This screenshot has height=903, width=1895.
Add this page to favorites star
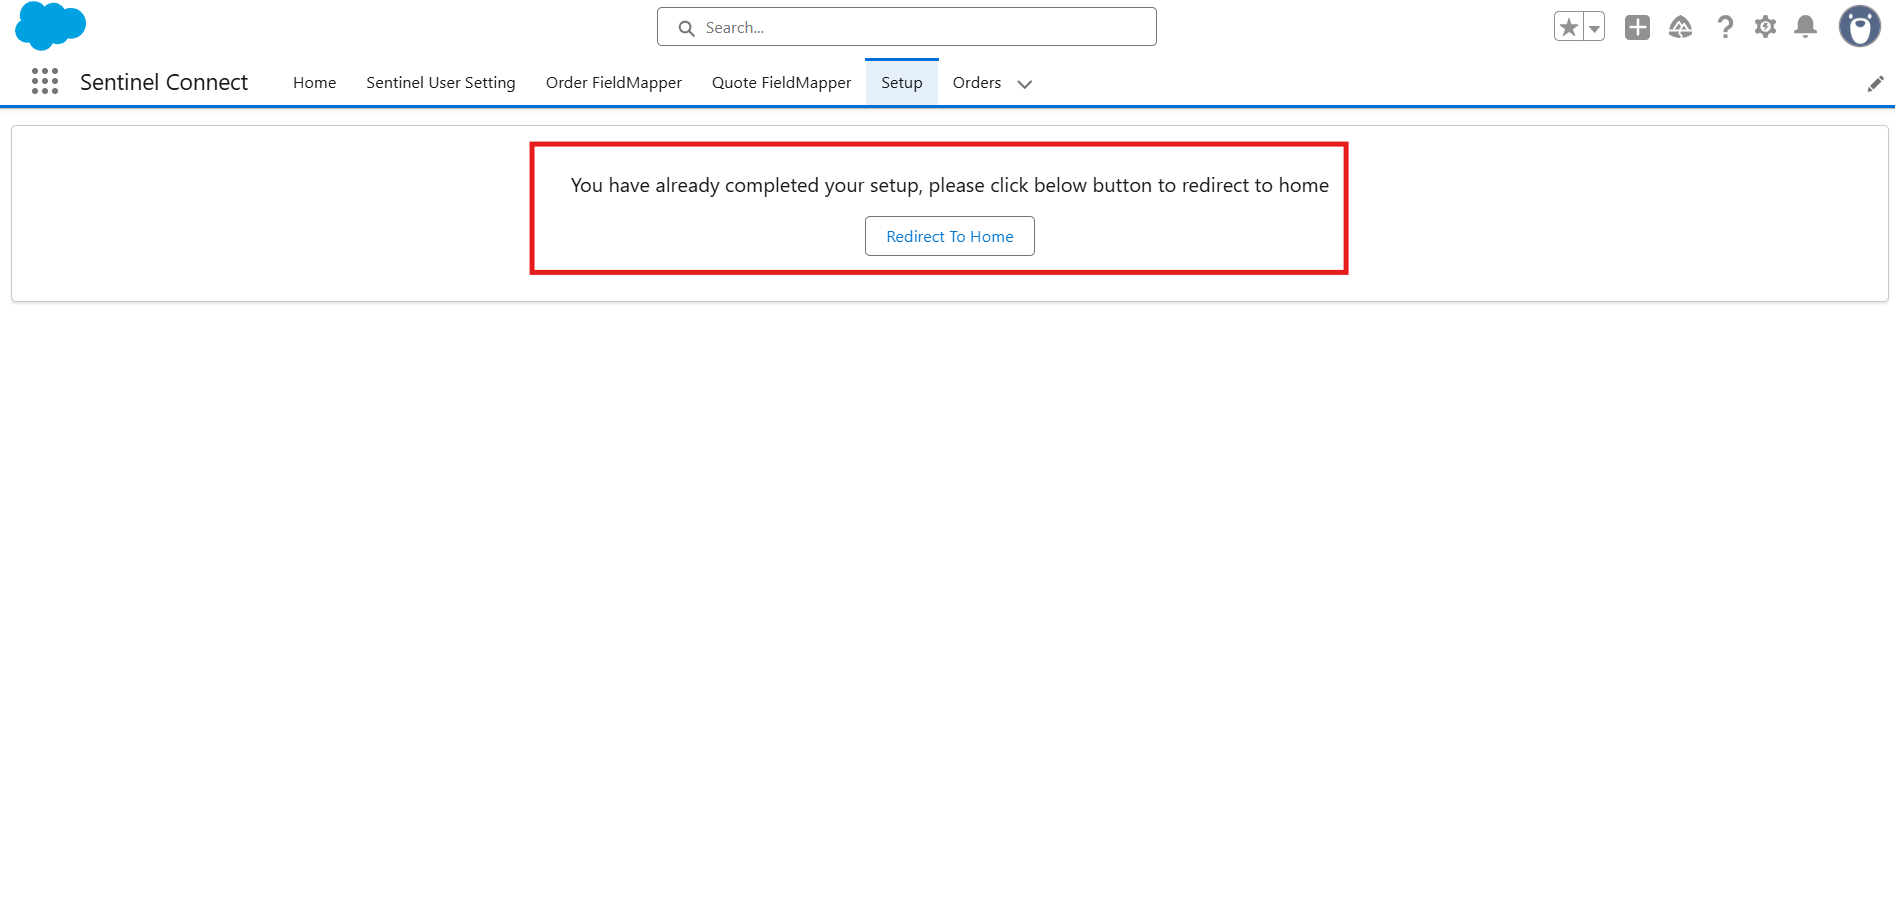[x=1568, y=27]
